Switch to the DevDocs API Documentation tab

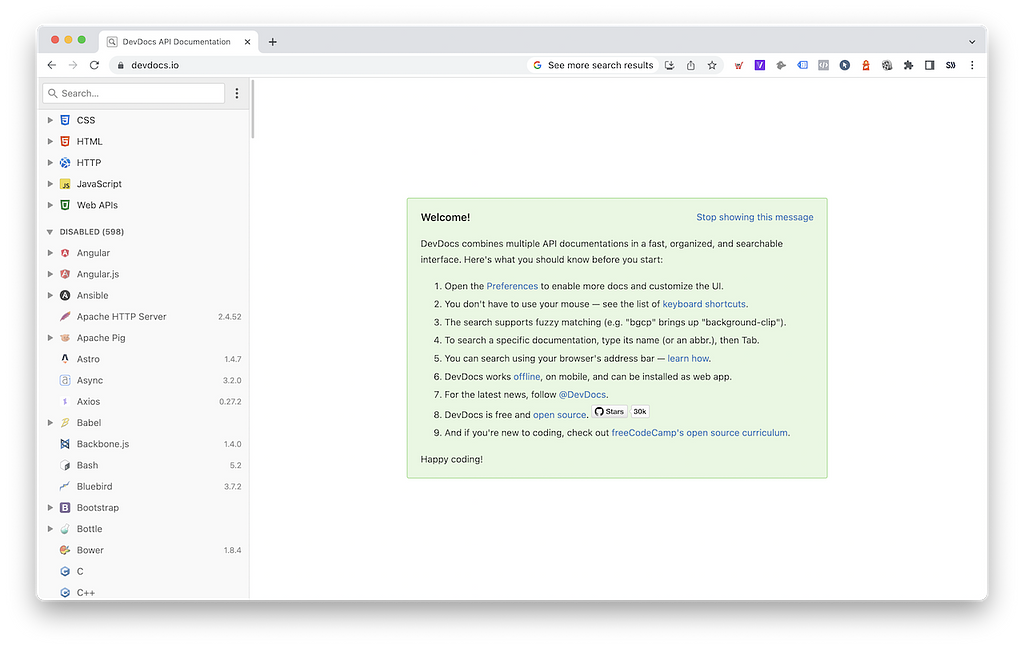coord(178,42)
